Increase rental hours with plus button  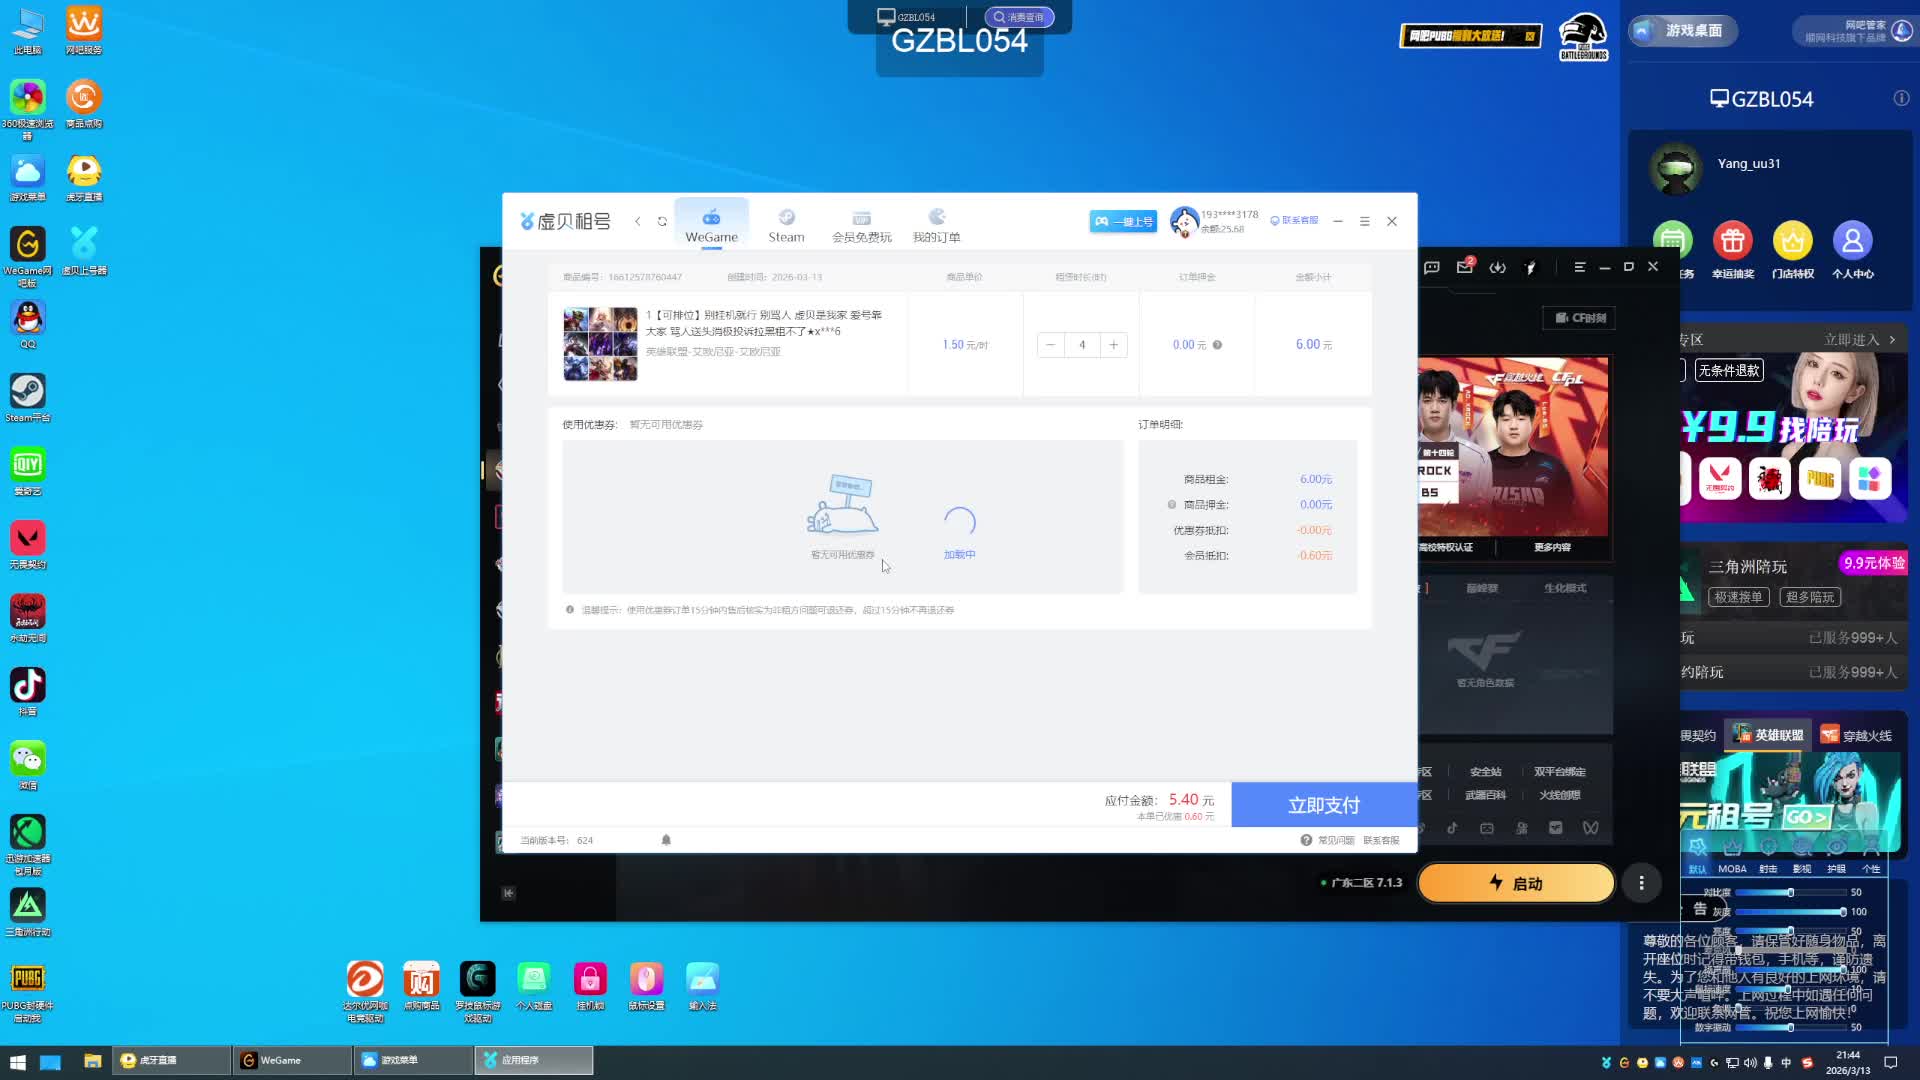click(x=1113, y=345)
